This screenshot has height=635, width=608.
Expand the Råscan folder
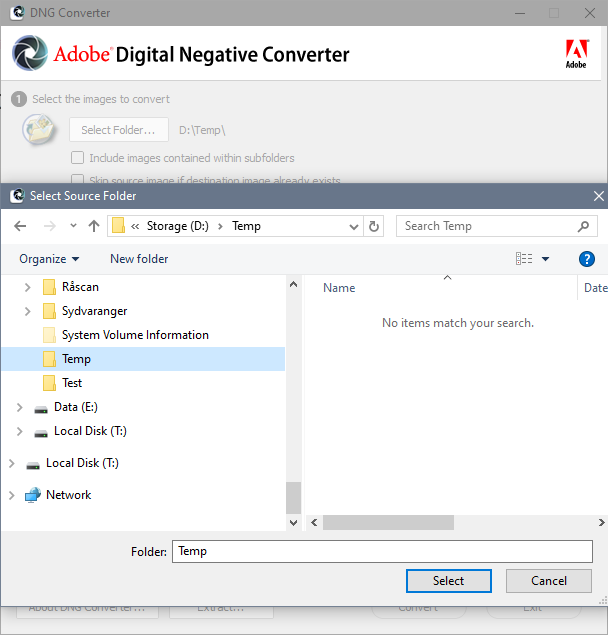click(x=27, y=287)
